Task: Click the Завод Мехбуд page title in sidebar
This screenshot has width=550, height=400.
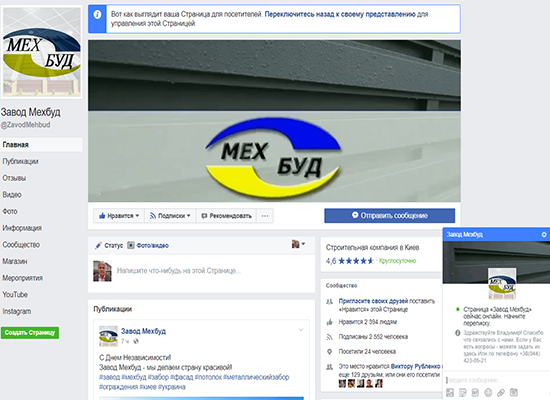Action: pyautogui.click(x=31, y=112)
